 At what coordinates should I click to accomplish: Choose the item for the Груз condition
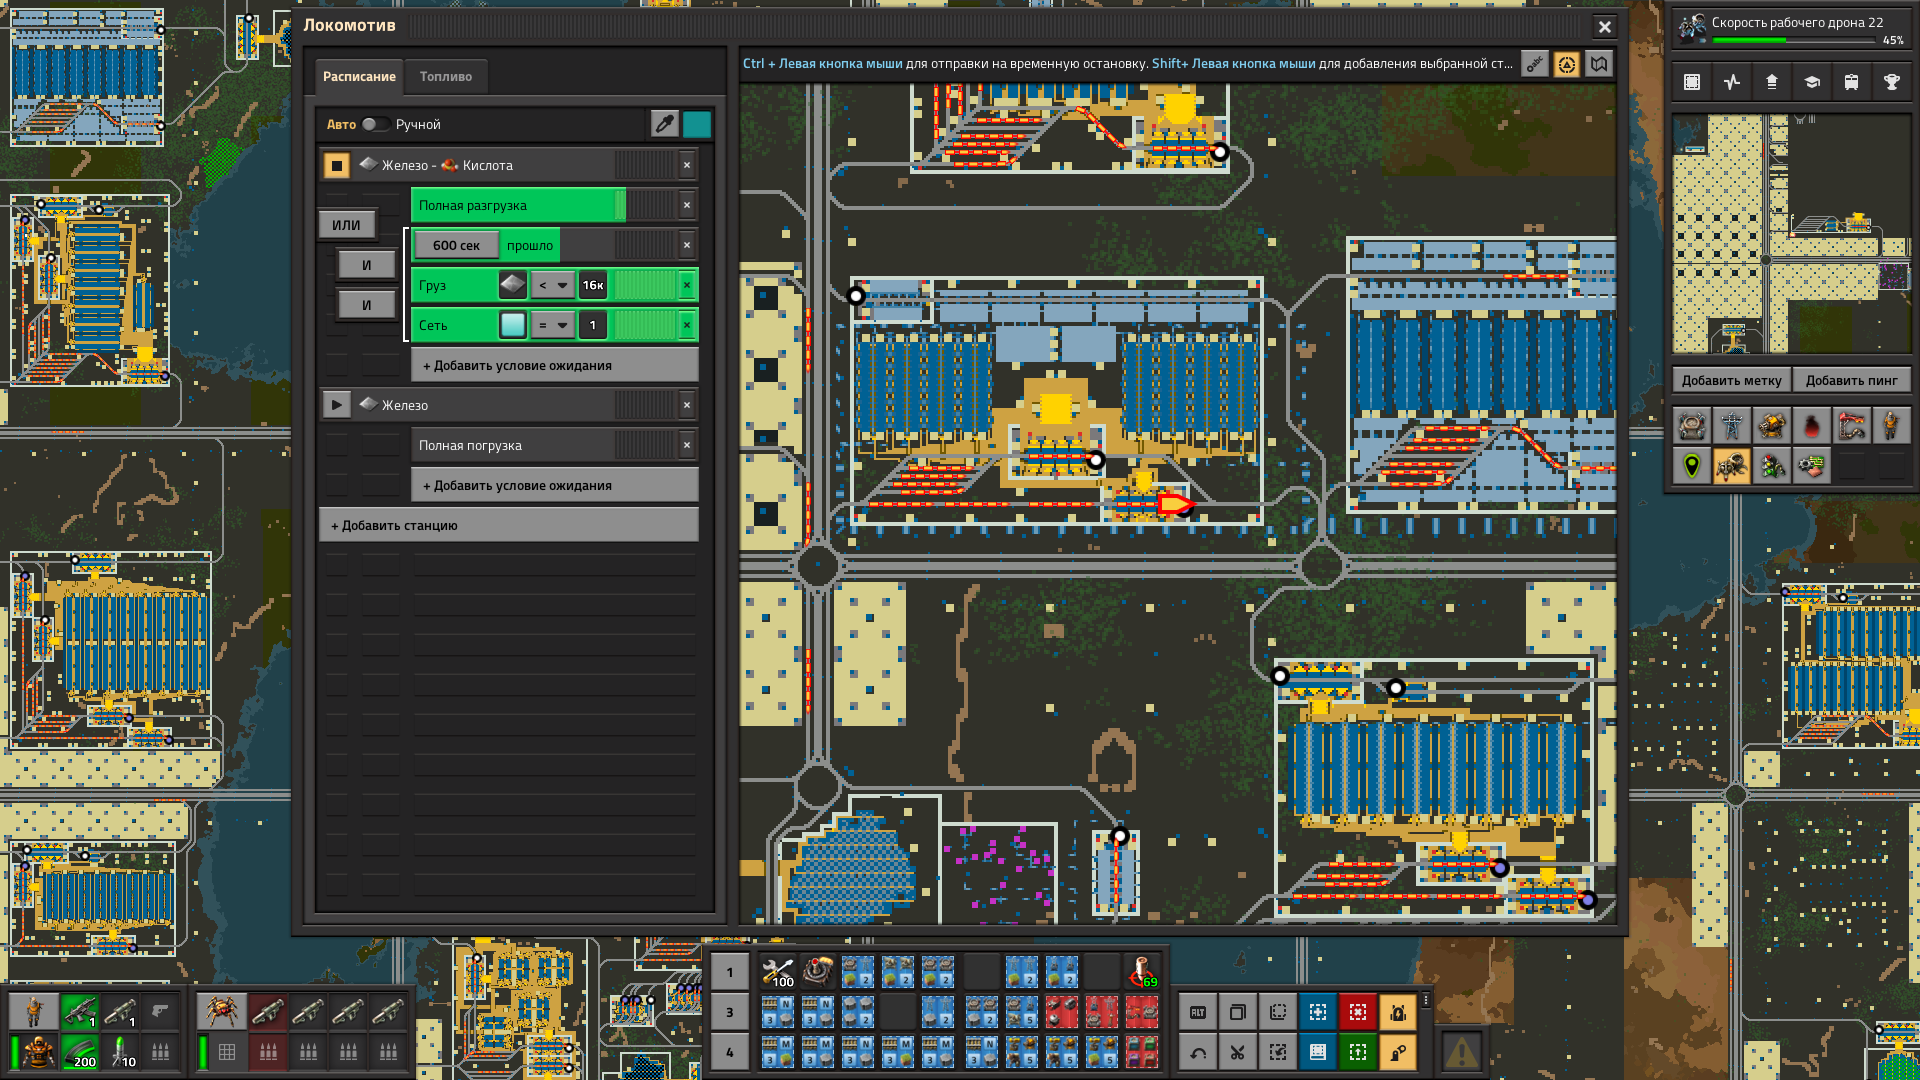(x=512, y=285)
